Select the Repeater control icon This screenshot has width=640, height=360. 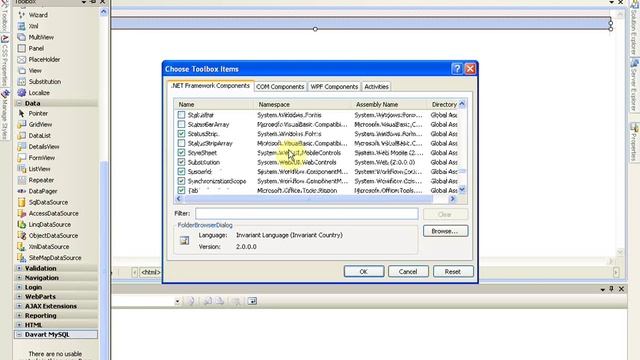click(x=22, y=180)
